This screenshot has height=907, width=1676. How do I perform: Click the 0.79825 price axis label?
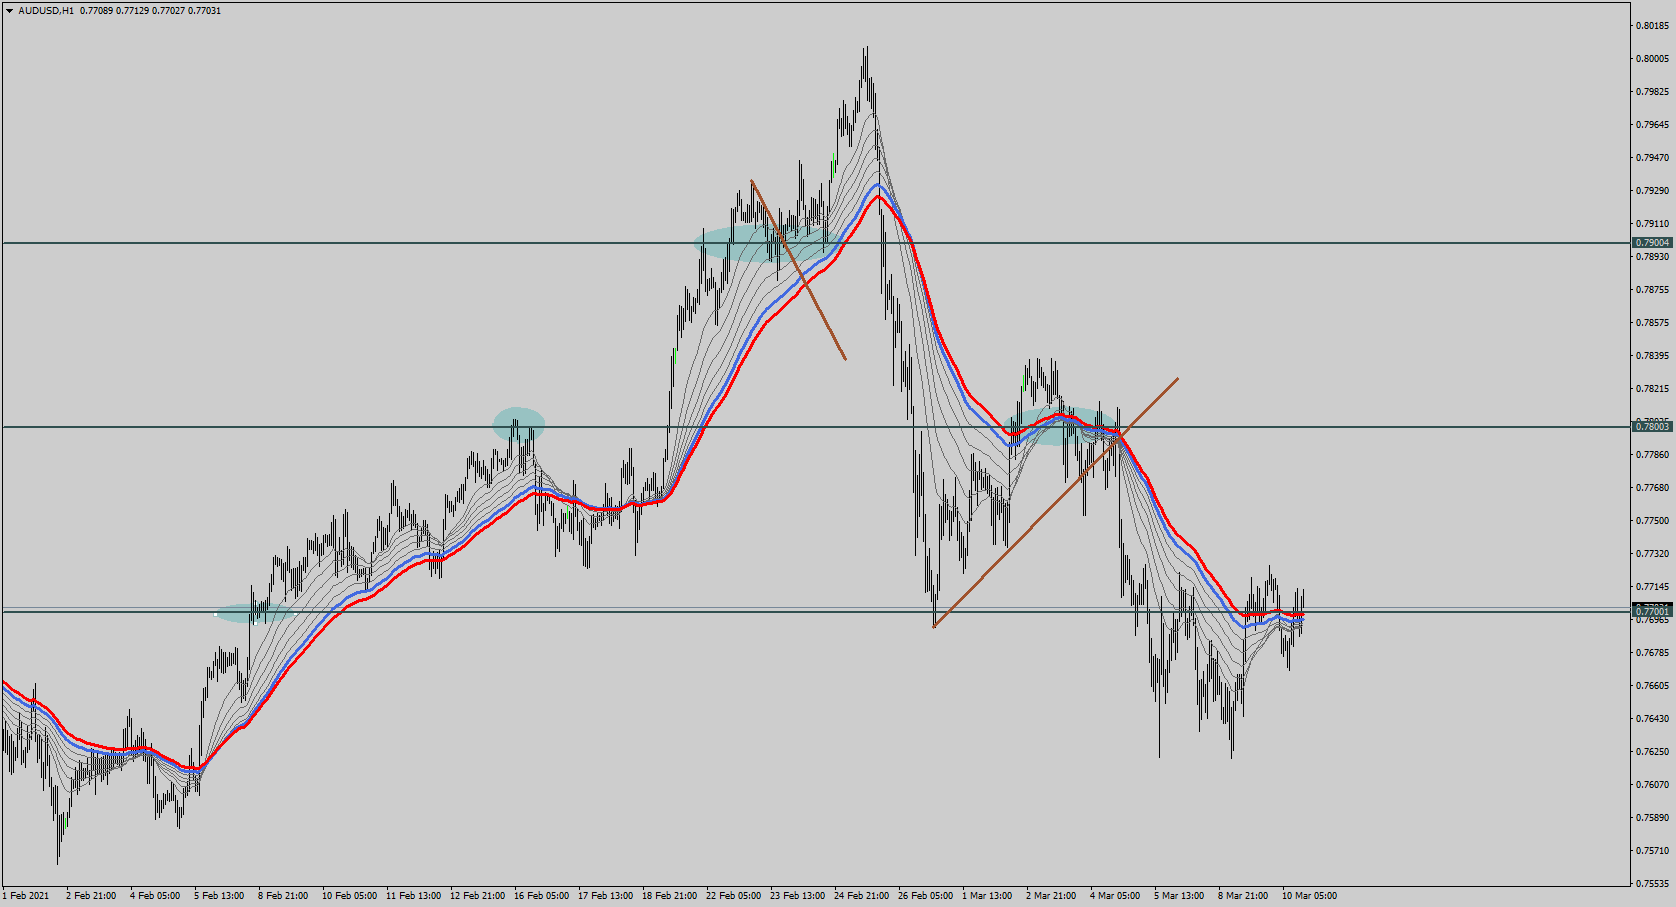1653,92
